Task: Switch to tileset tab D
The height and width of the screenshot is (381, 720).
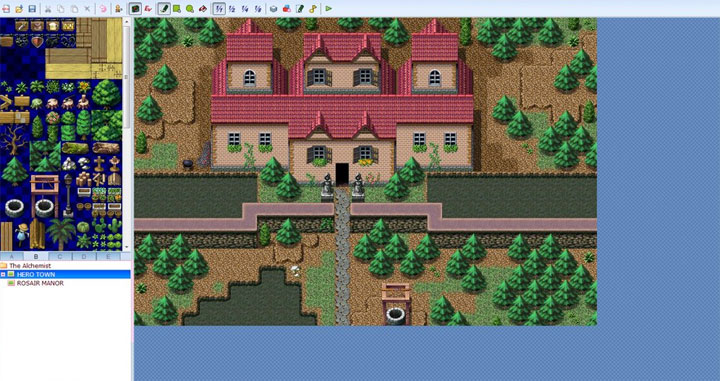Action: point(84,256)
